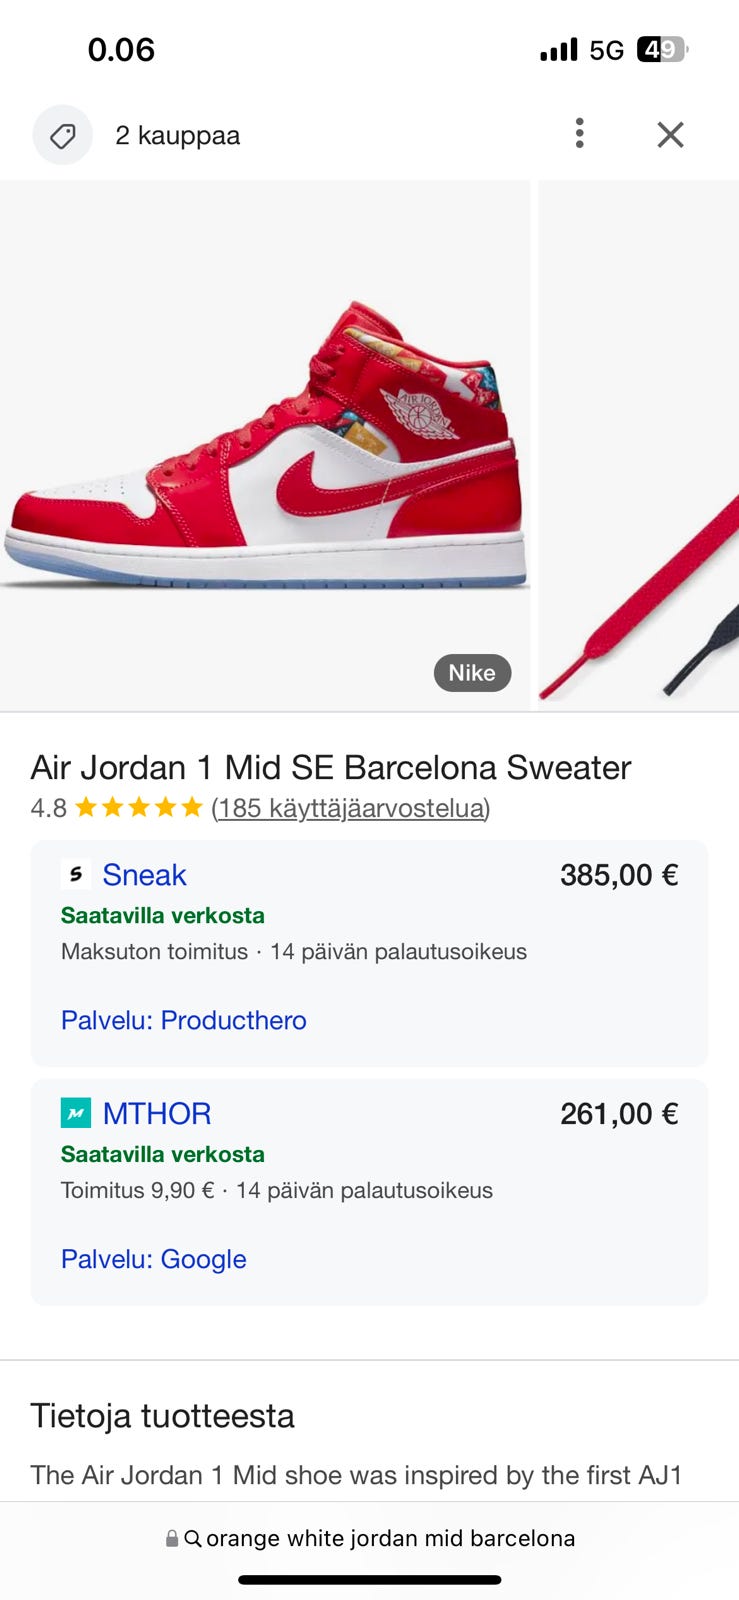Tap the search magnifier icon in address bar
The width and height of the screenshot is (739, 1600).
(193, 1539)
